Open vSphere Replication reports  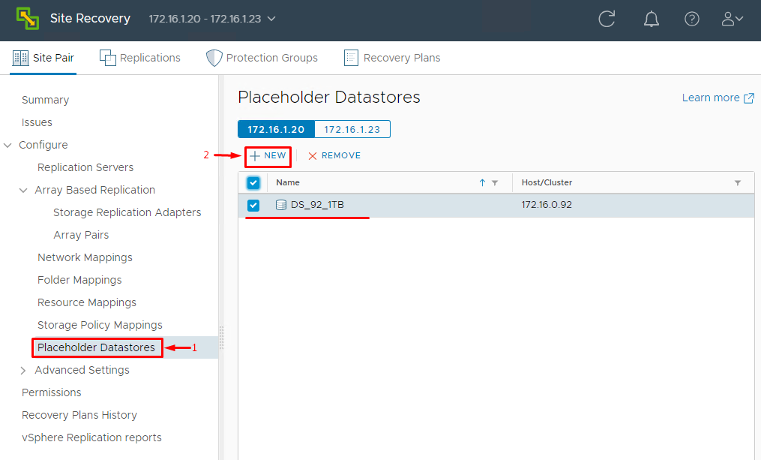(x=92, y=438)
